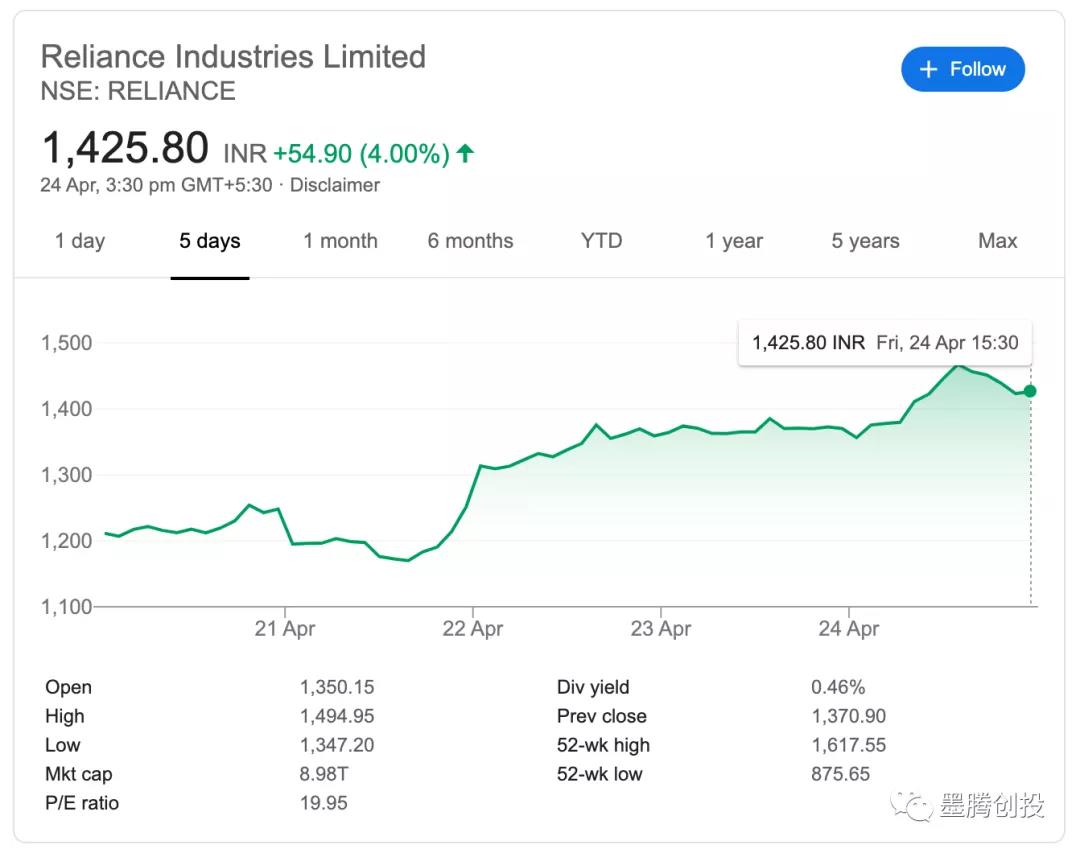This screenshot has height=853, width=1080.
Task: Click the 52-wk high value 1,617.55
Action: coord(848,745)
